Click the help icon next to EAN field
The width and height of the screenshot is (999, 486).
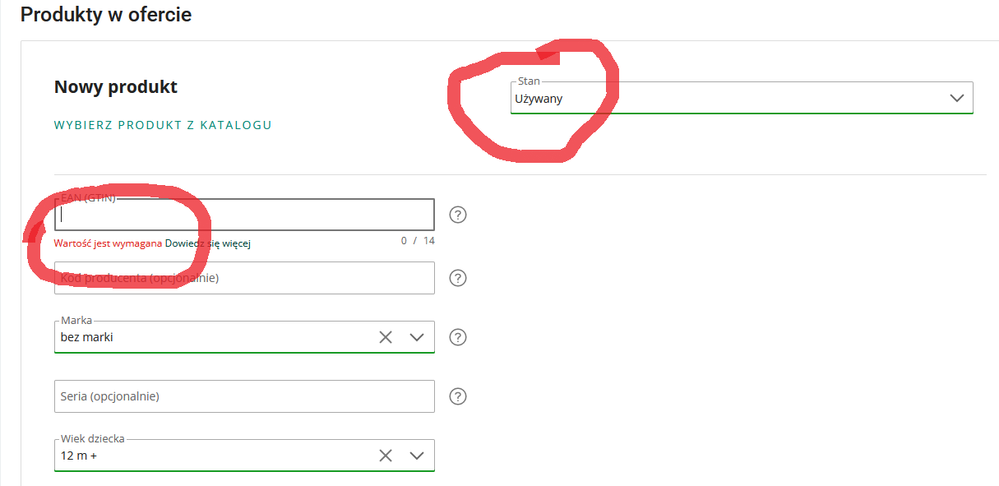[x=459, y=215]
